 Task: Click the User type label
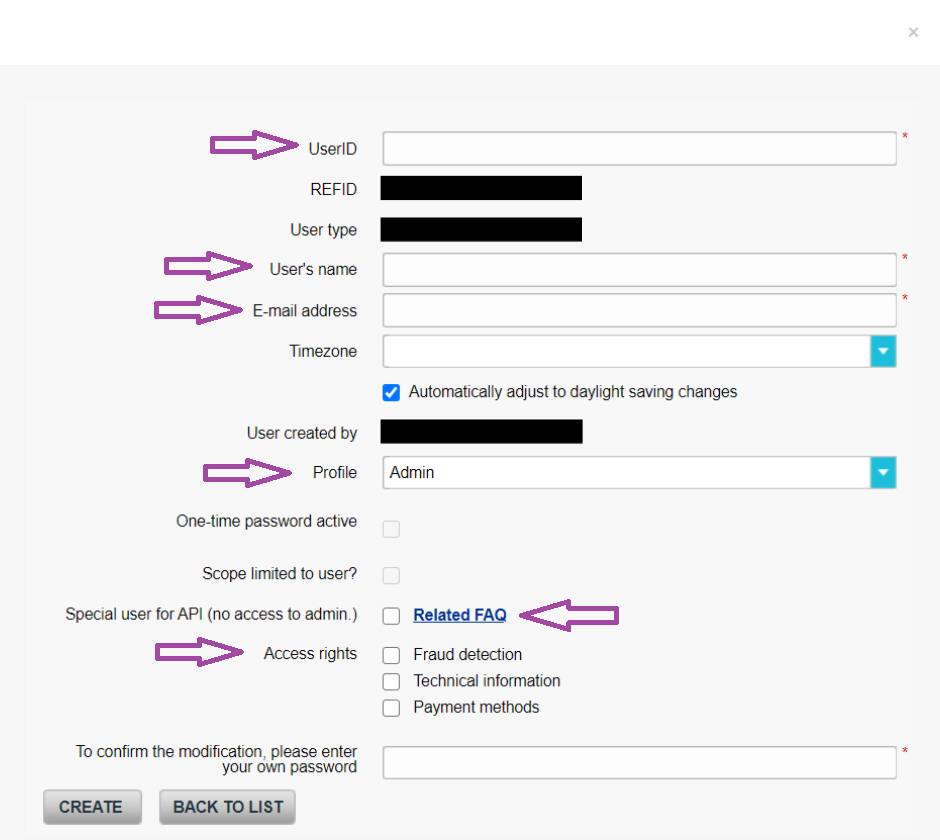(324, 230)
